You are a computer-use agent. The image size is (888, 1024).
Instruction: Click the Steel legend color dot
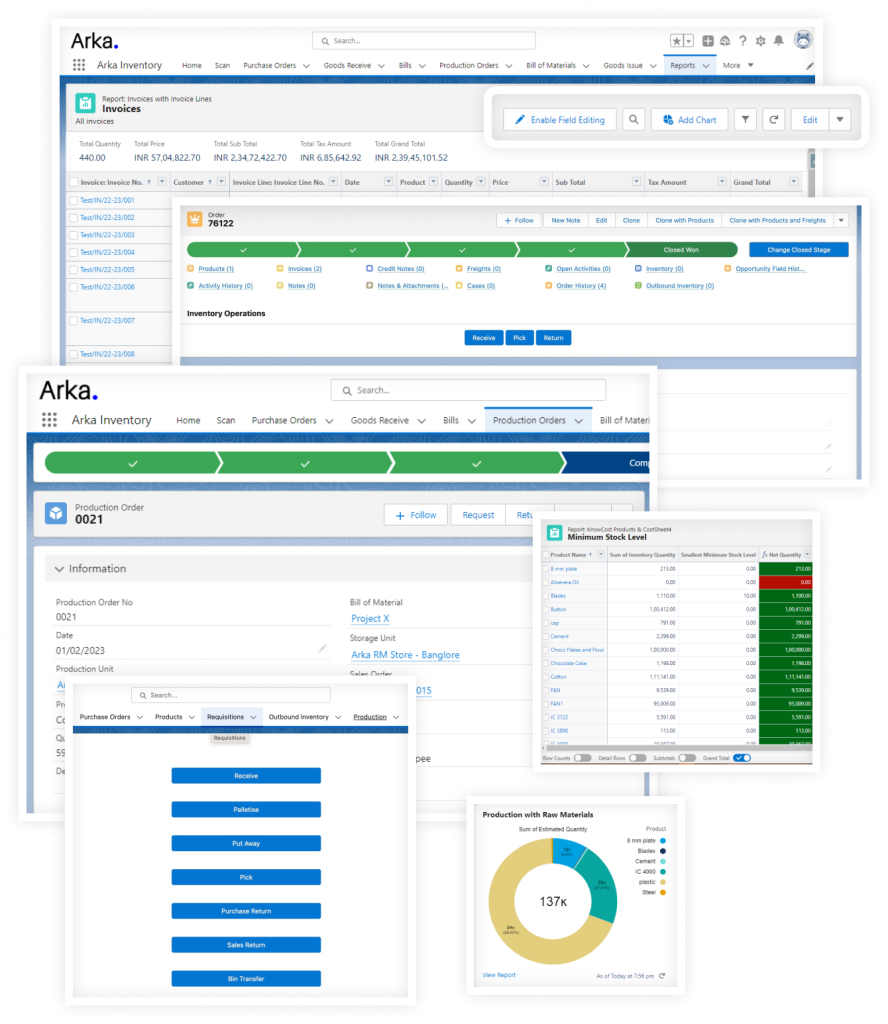[x=663, y=893]
